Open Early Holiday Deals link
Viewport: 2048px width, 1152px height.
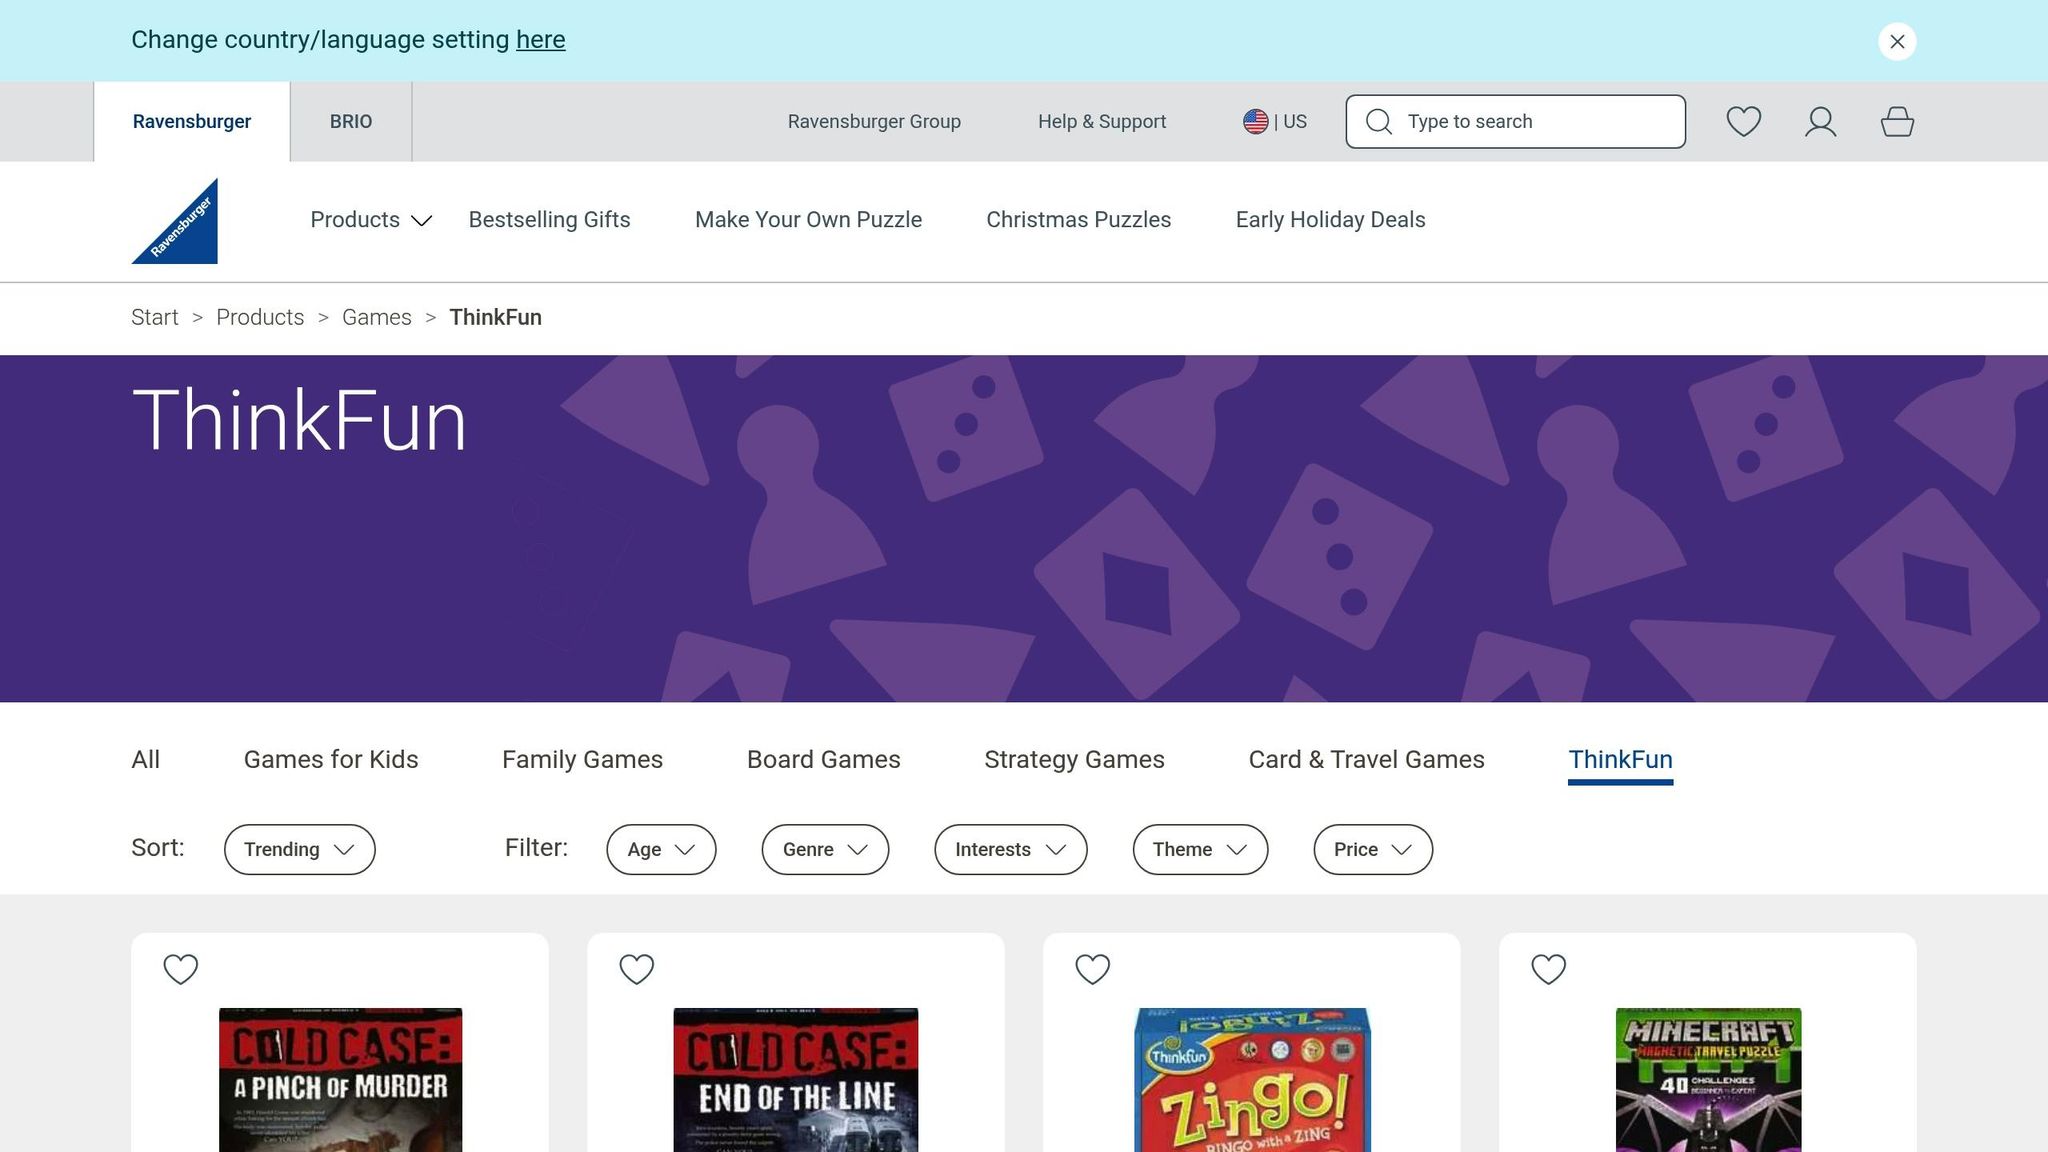coord(1330,220)
